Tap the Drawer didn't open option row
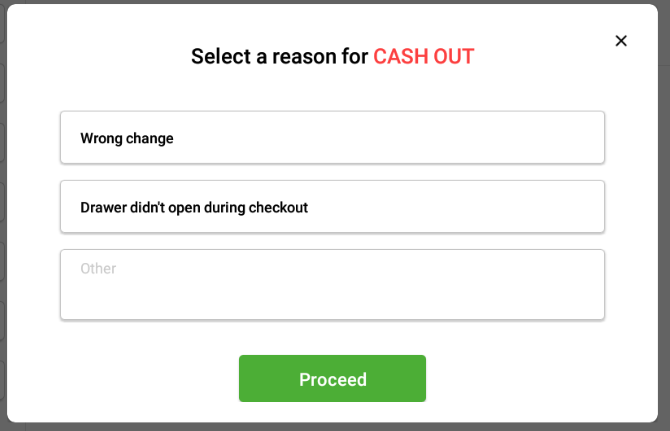Image resolution: width=670 pixels, height=431 pixels. point(332,207)
